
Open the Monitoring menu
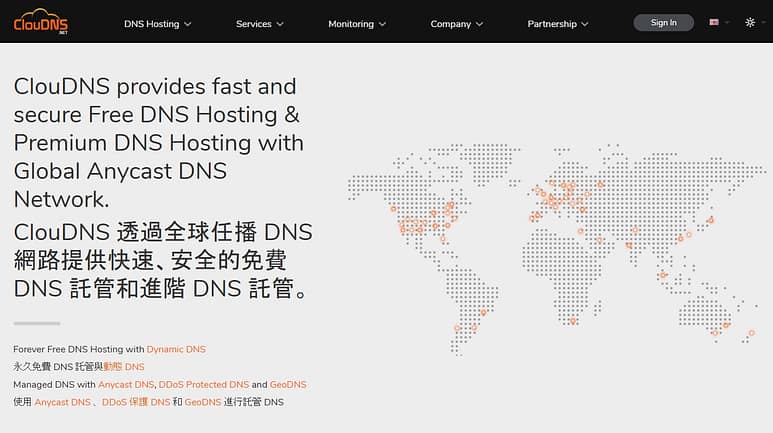[x=351, y=24]
